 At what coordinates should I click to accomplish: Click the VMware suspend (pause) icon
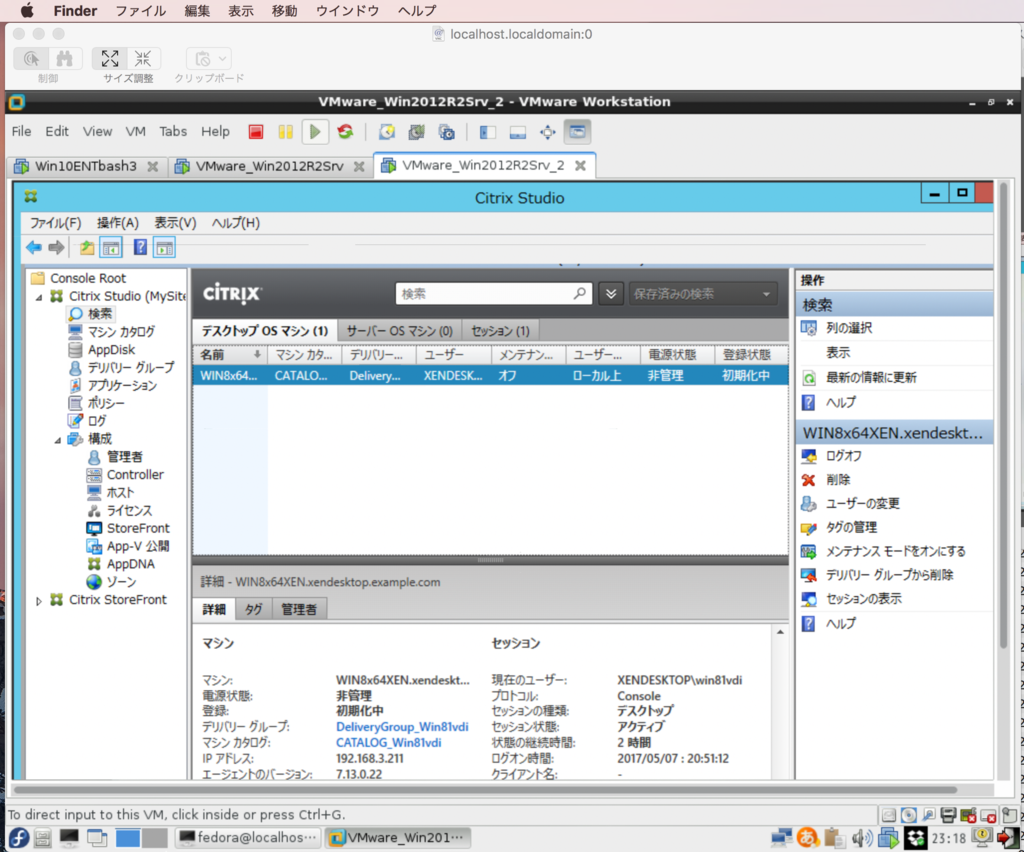coord(285,133)
